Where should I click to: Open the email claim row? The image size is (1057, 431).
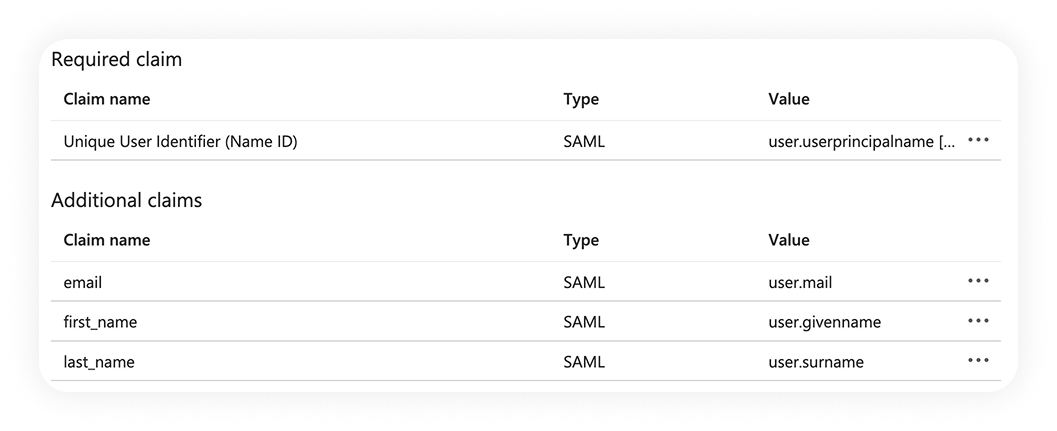pos(83,283)
